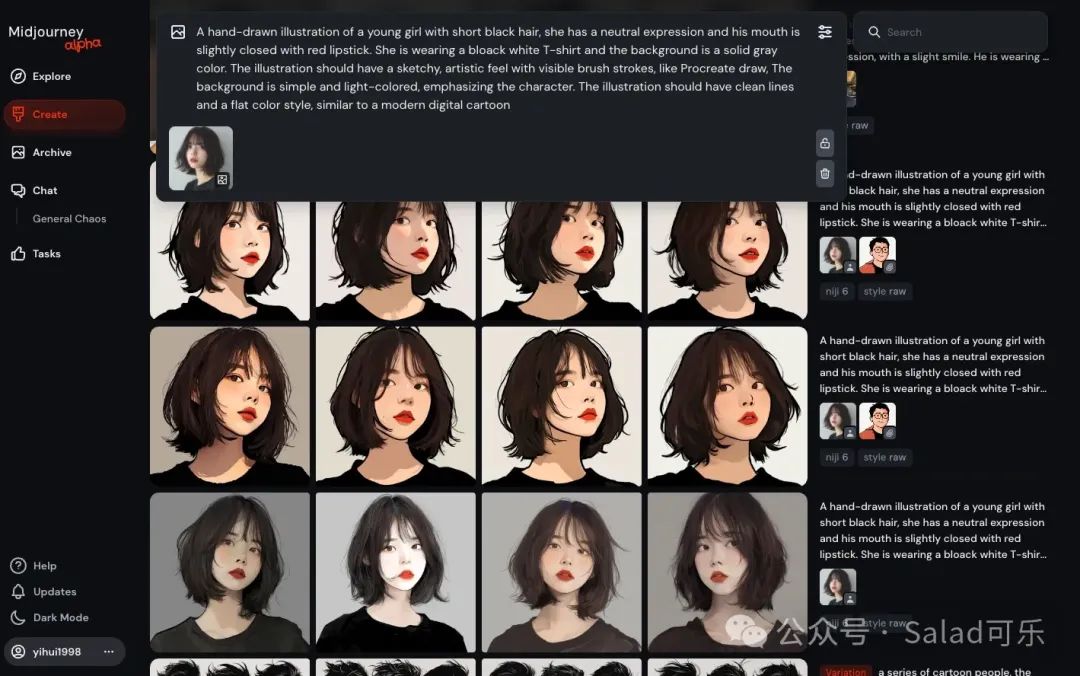The width and height of the screenshot is (1080, 676).
Task: Open the third image in the gray-background row
Action: pyautogui.click(x=561, y=573)
